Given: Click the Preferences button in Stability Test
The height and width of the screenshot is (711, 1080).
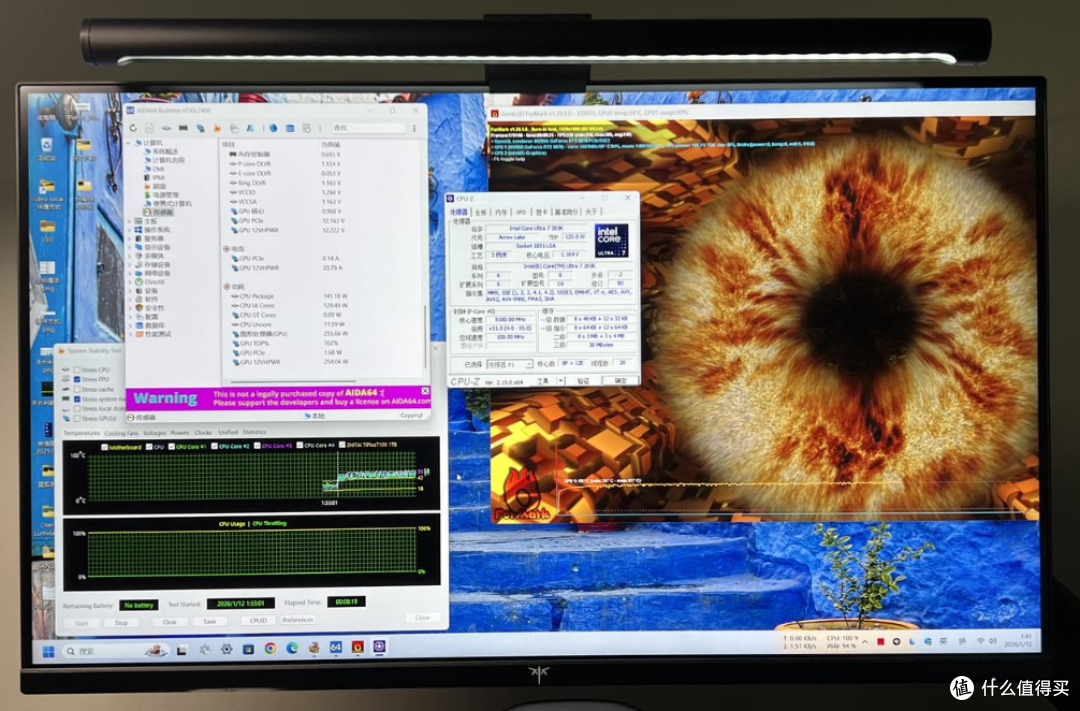Looking at the screenshot, I should [298, 619].
